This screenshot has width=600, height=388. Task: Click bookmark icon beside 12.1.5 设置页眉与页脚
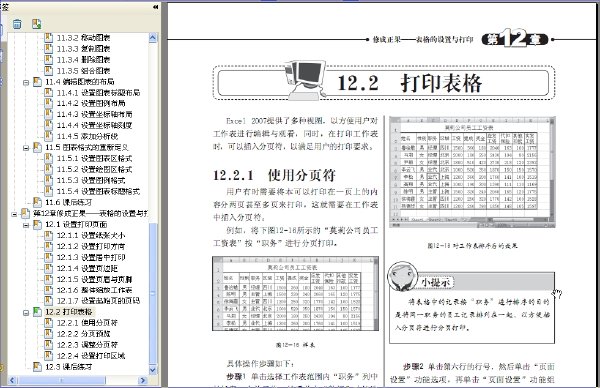coord(49,279)
